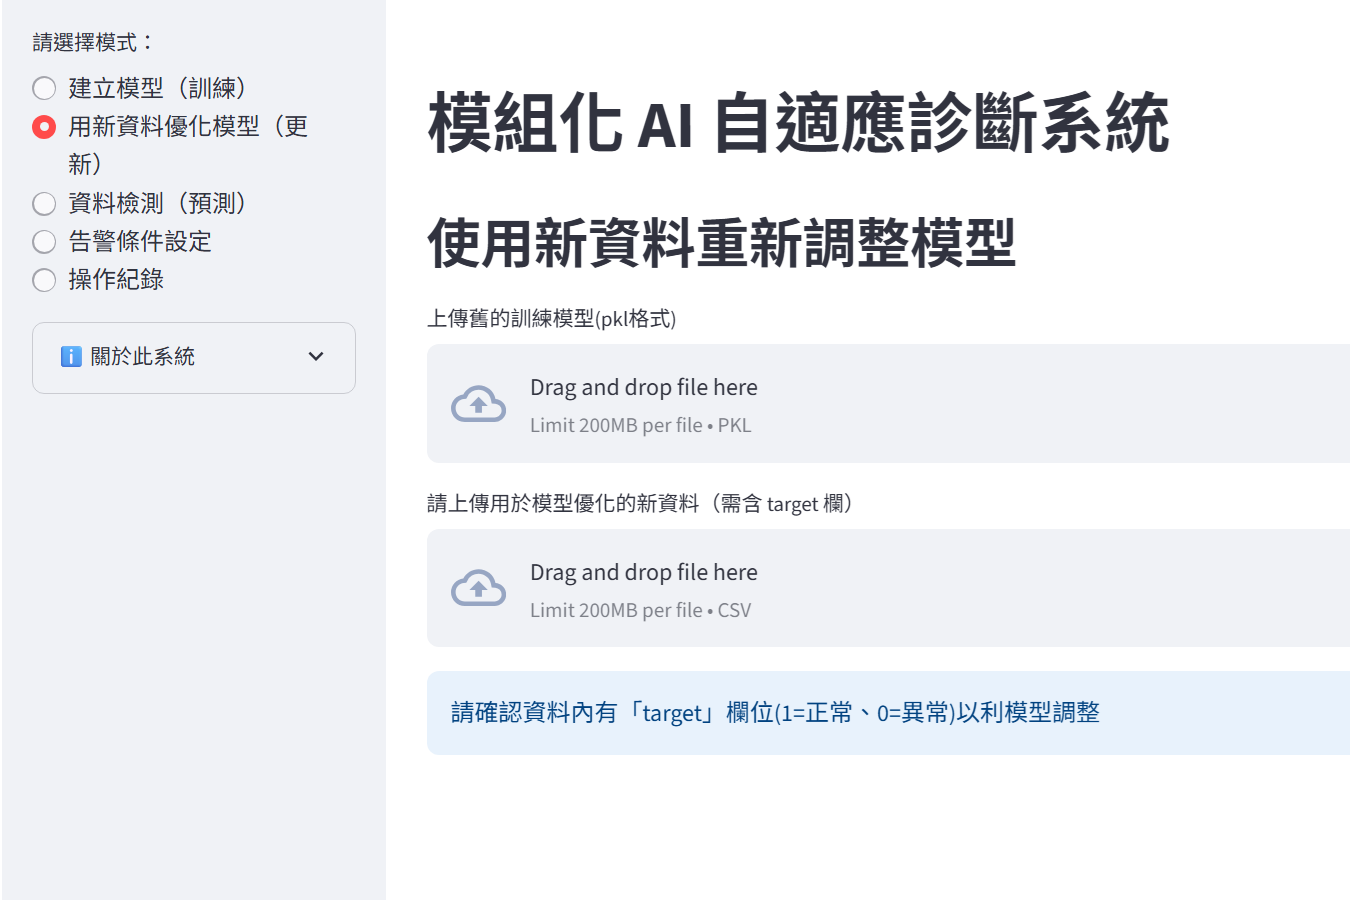
Task: Choose the 資料檢測（預測）mode
Action: click(x=44, y=204)
